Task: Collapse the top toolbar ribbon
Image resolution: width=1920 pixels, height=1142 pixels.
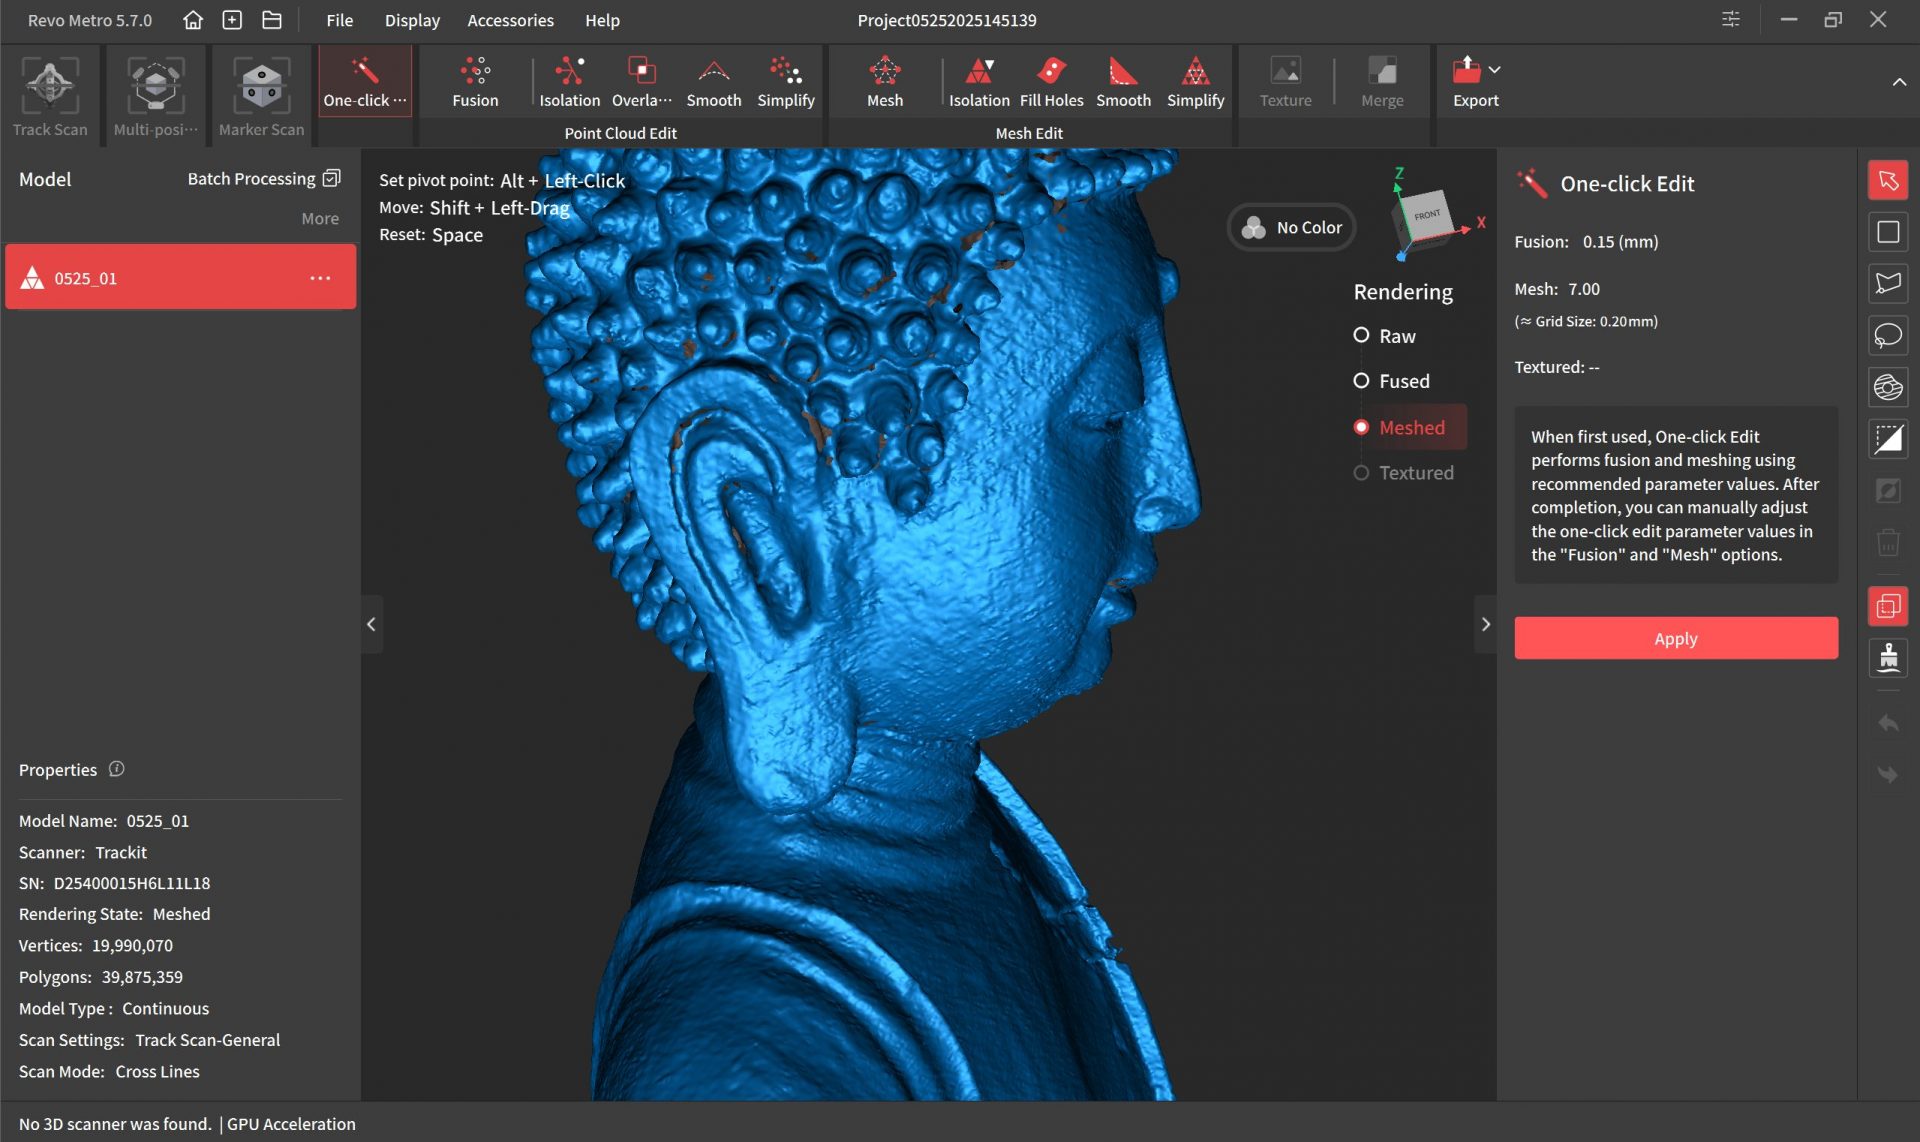Action: (1898, 82)
